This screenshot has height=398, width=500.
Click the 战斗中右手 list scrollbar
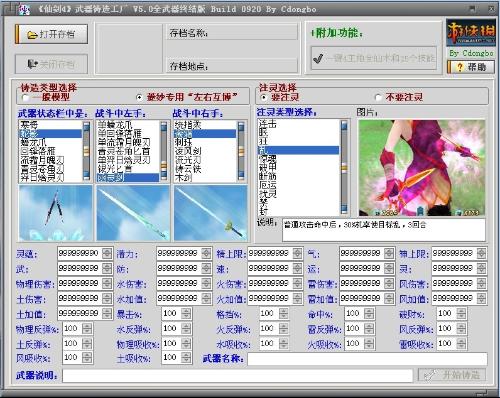[241, 151]
